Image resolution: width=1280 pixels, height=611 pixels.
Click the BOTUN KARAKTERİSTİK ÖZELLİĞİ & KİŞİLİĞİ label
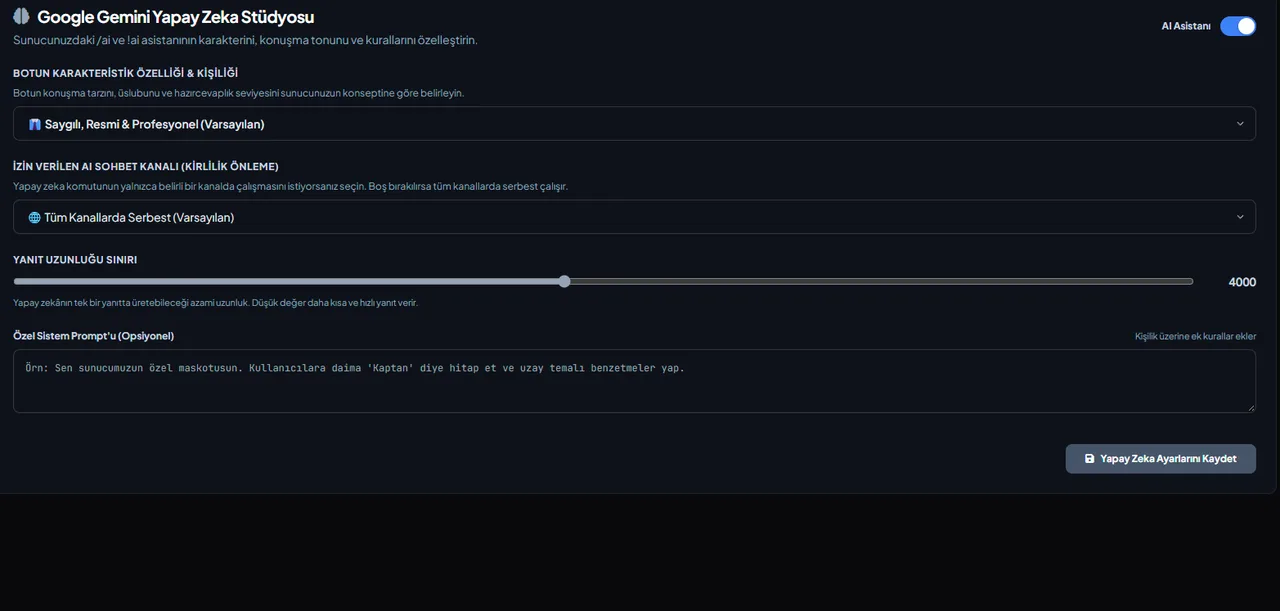(125, 73)
